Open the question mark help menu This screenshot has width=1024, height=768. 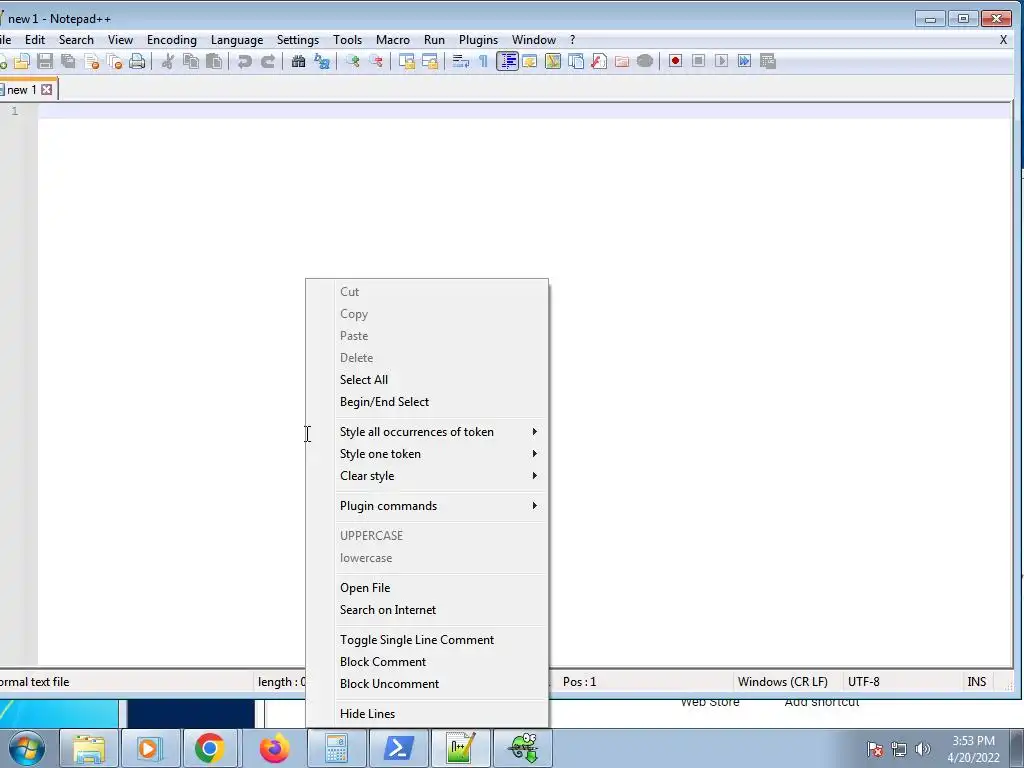point(573,40)
